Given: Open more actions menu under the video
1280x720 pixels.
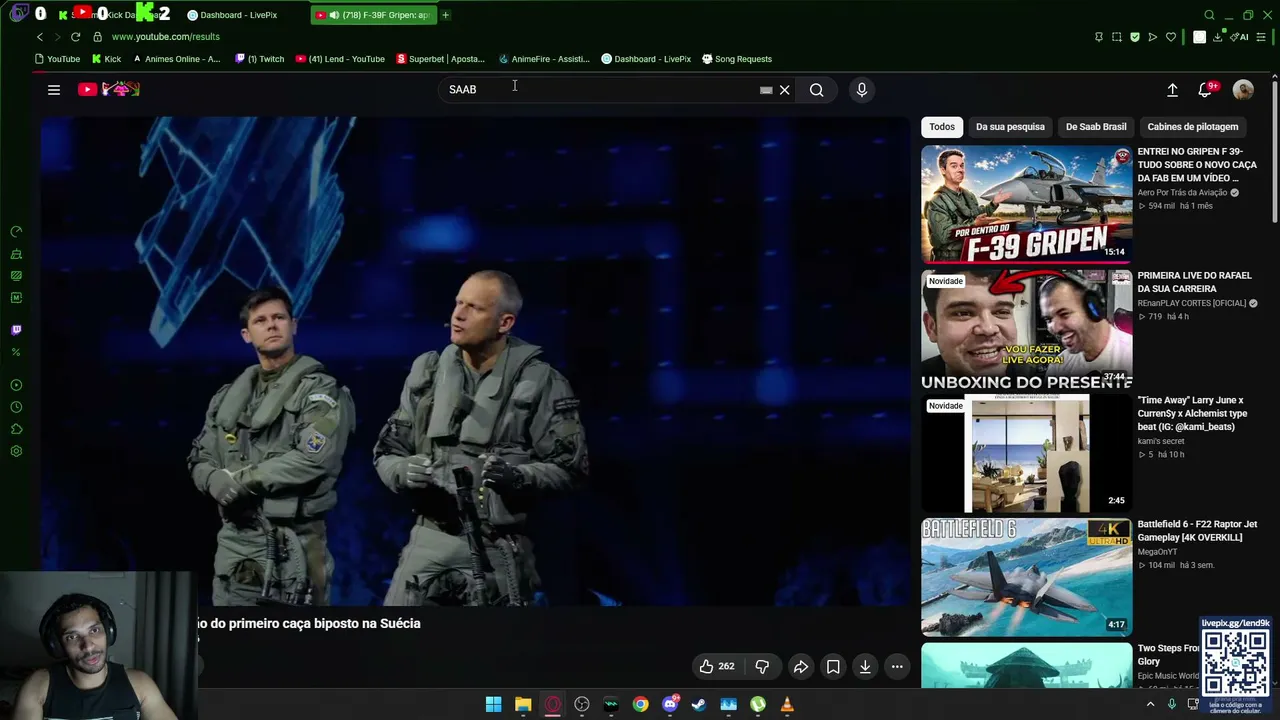Looking at the screenshot, I should pyautogui.click(x=897, y=667).
